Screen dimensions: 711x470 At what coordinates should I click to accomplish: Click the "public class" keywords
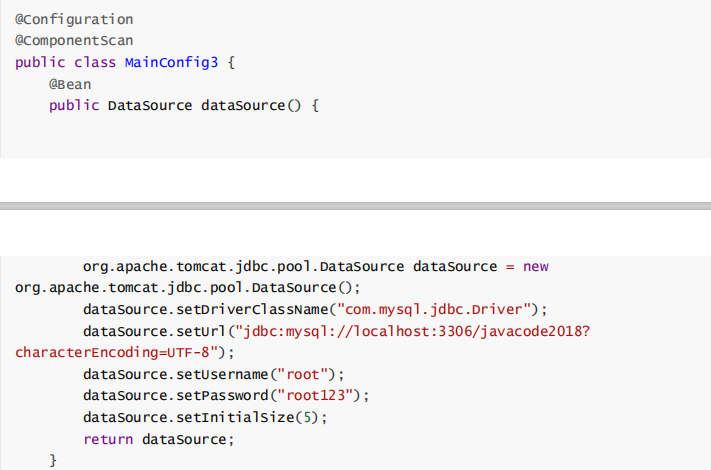[66, 62]
